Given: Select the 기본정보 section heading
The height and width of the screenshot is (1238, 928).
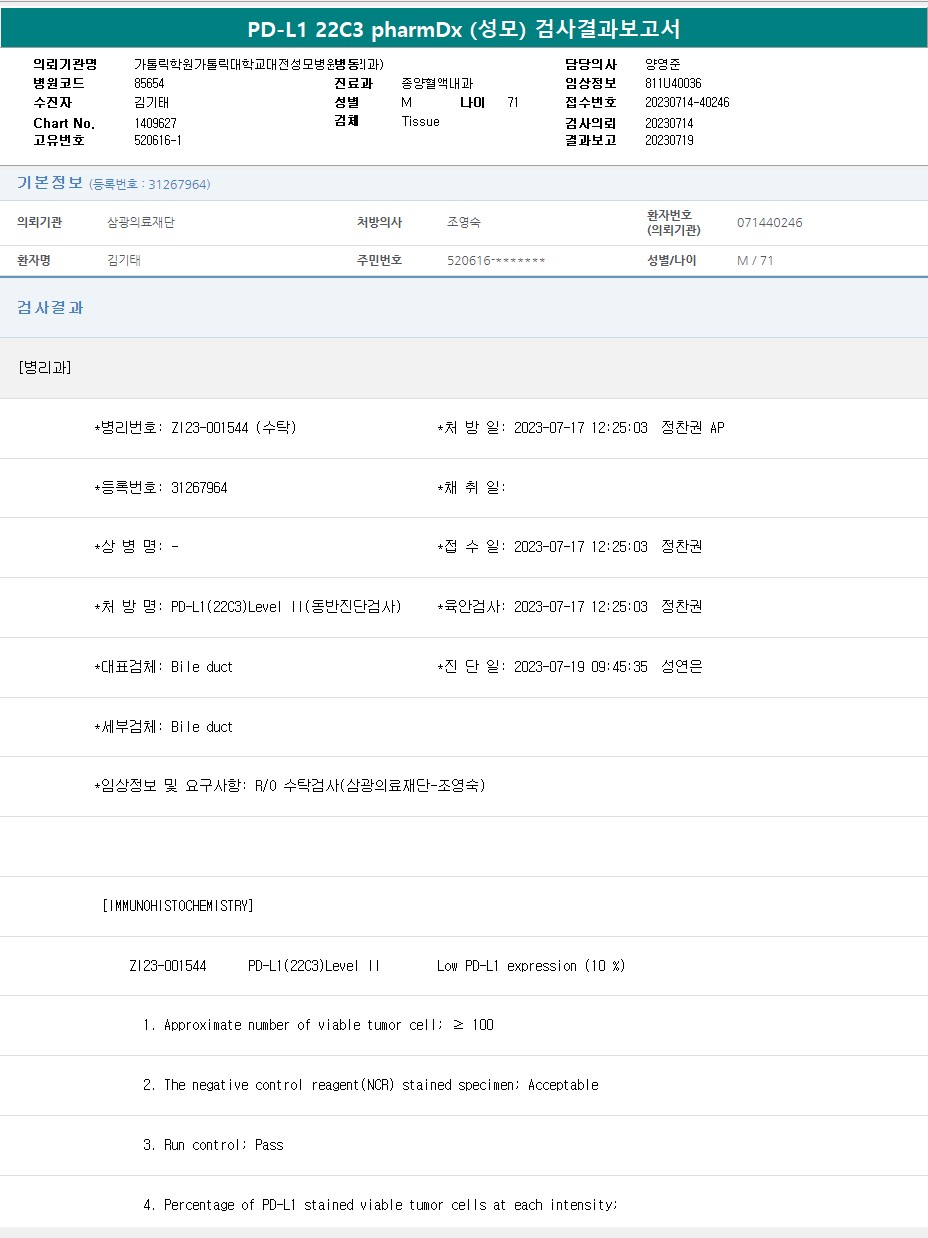Looking at the screenshot, I should point(50,183).
